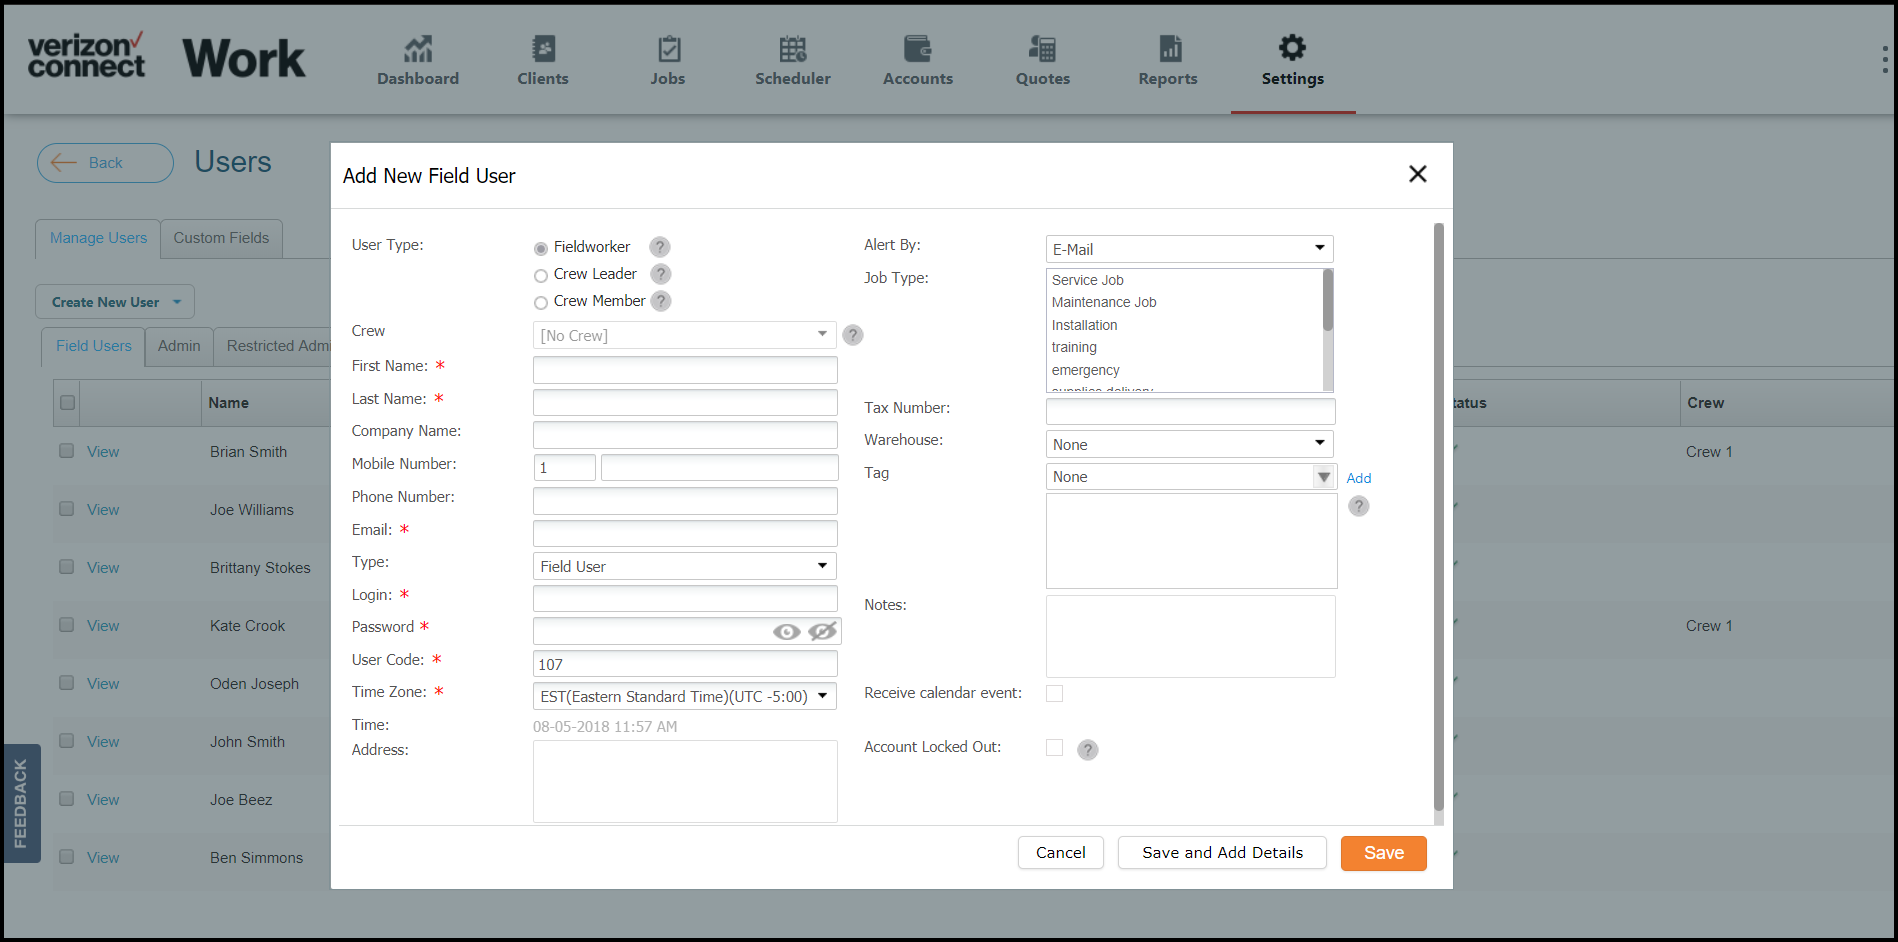Open the Crew dropdown

coord(685,335)
